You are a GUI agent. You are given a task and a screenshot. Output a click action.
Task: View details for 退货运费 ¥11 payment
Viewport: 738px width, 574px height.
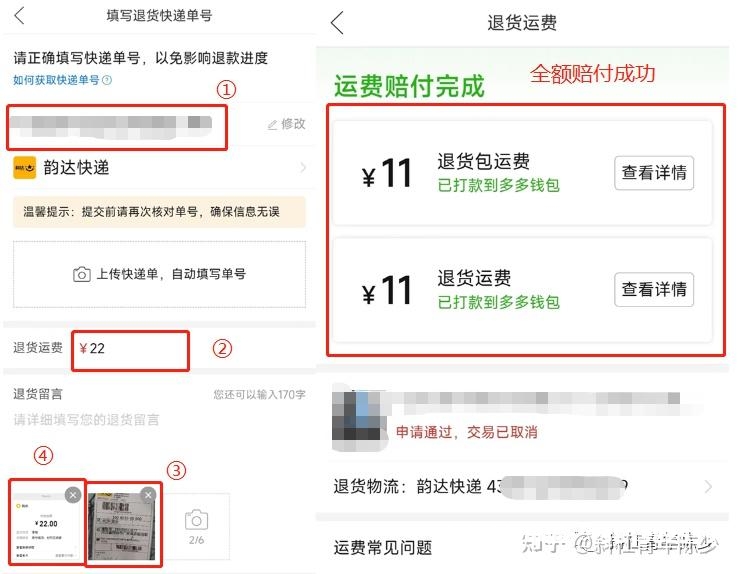(654, 289)
